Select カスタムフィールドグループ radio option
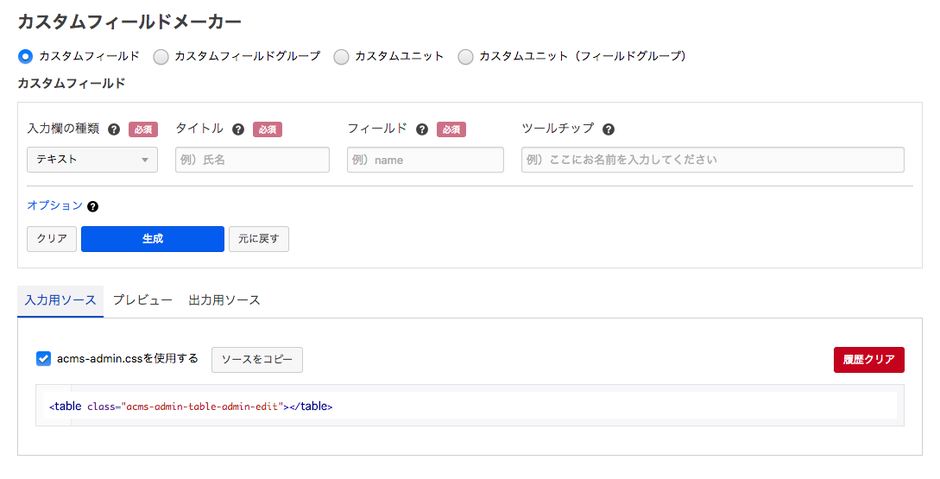Screen dimensions: 940x479 pos(161,57)
